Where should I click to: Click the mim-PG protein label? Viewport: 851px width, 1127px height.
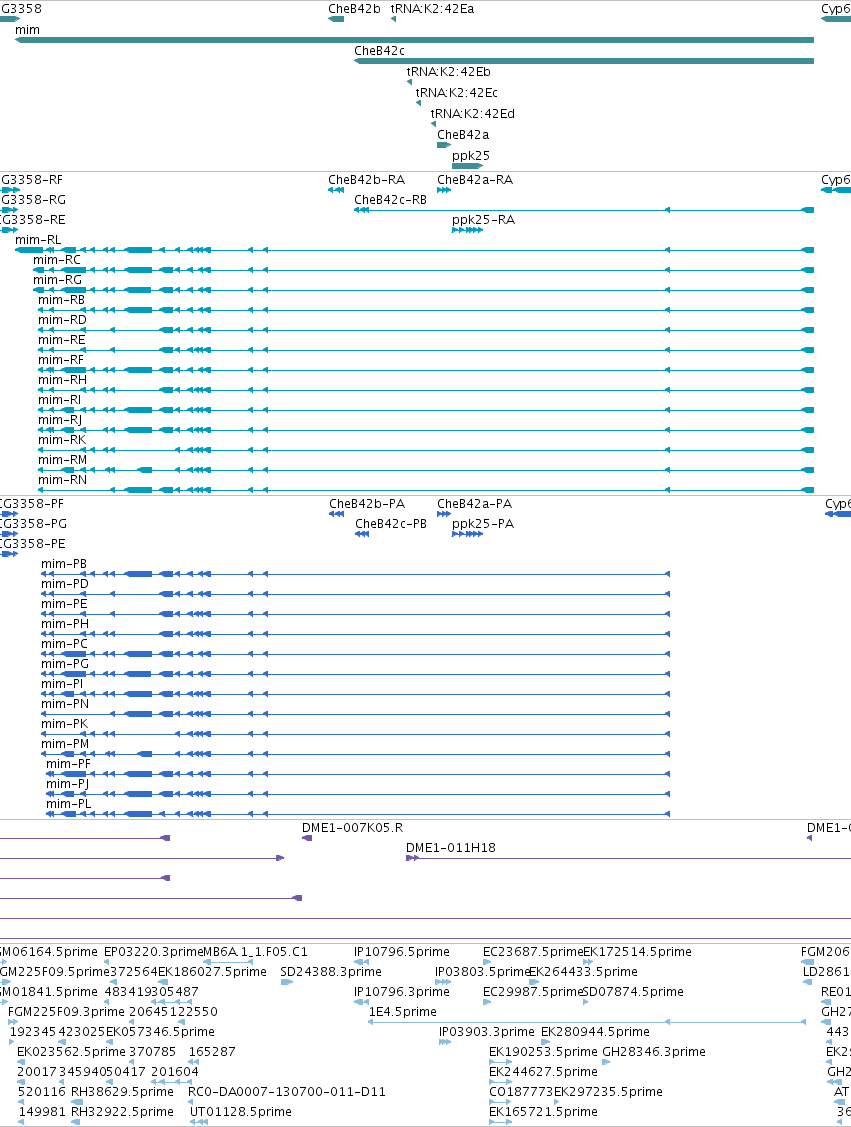65,664
